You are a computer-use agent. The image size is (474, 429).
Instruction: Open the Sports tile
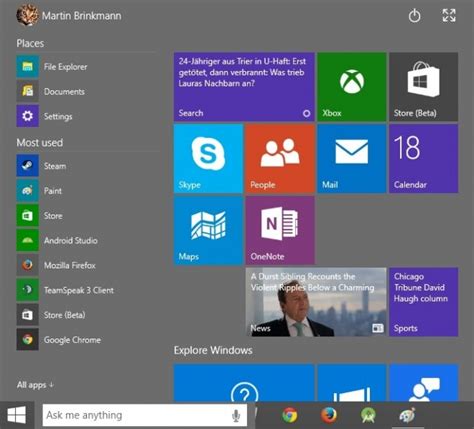(x=424, y=302)
